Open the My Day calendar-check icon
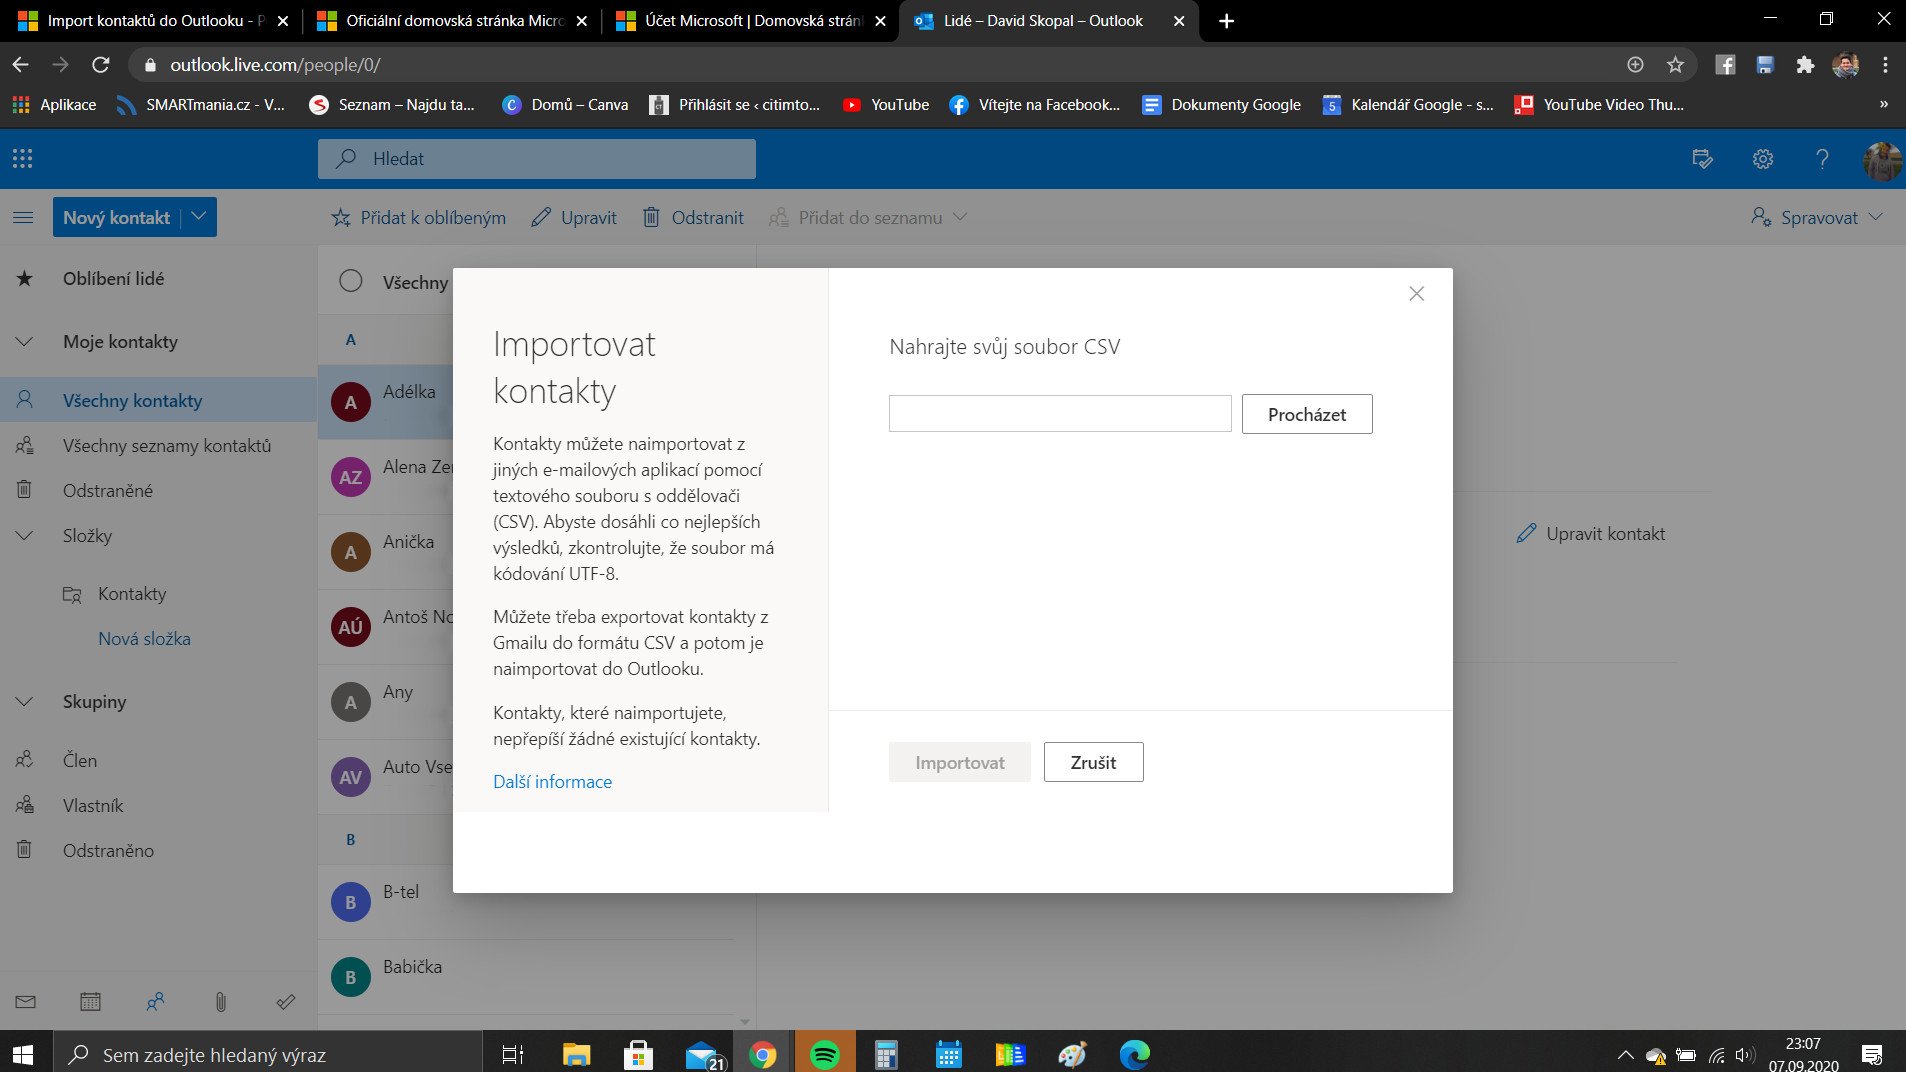1906x1072 pixels. 1702,159
